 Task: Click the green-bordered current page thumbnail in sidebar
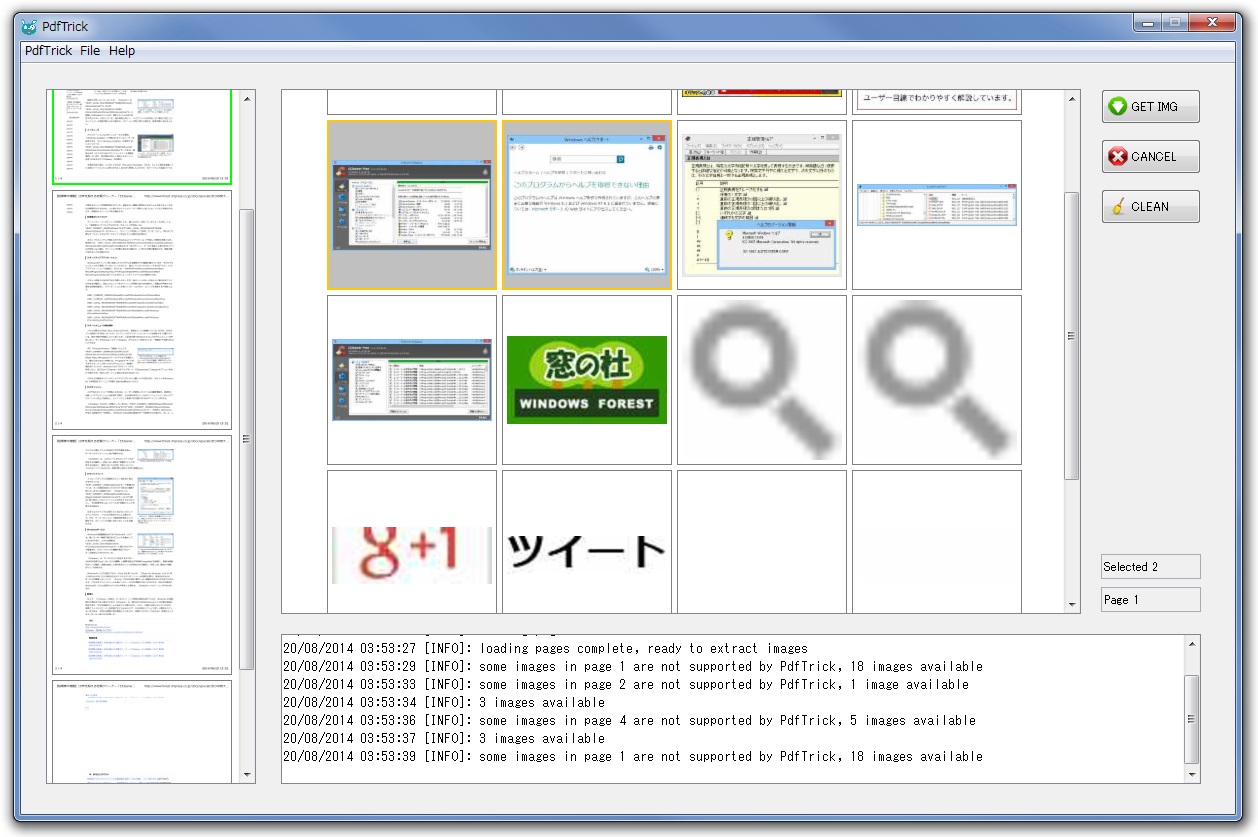point(142,137)
